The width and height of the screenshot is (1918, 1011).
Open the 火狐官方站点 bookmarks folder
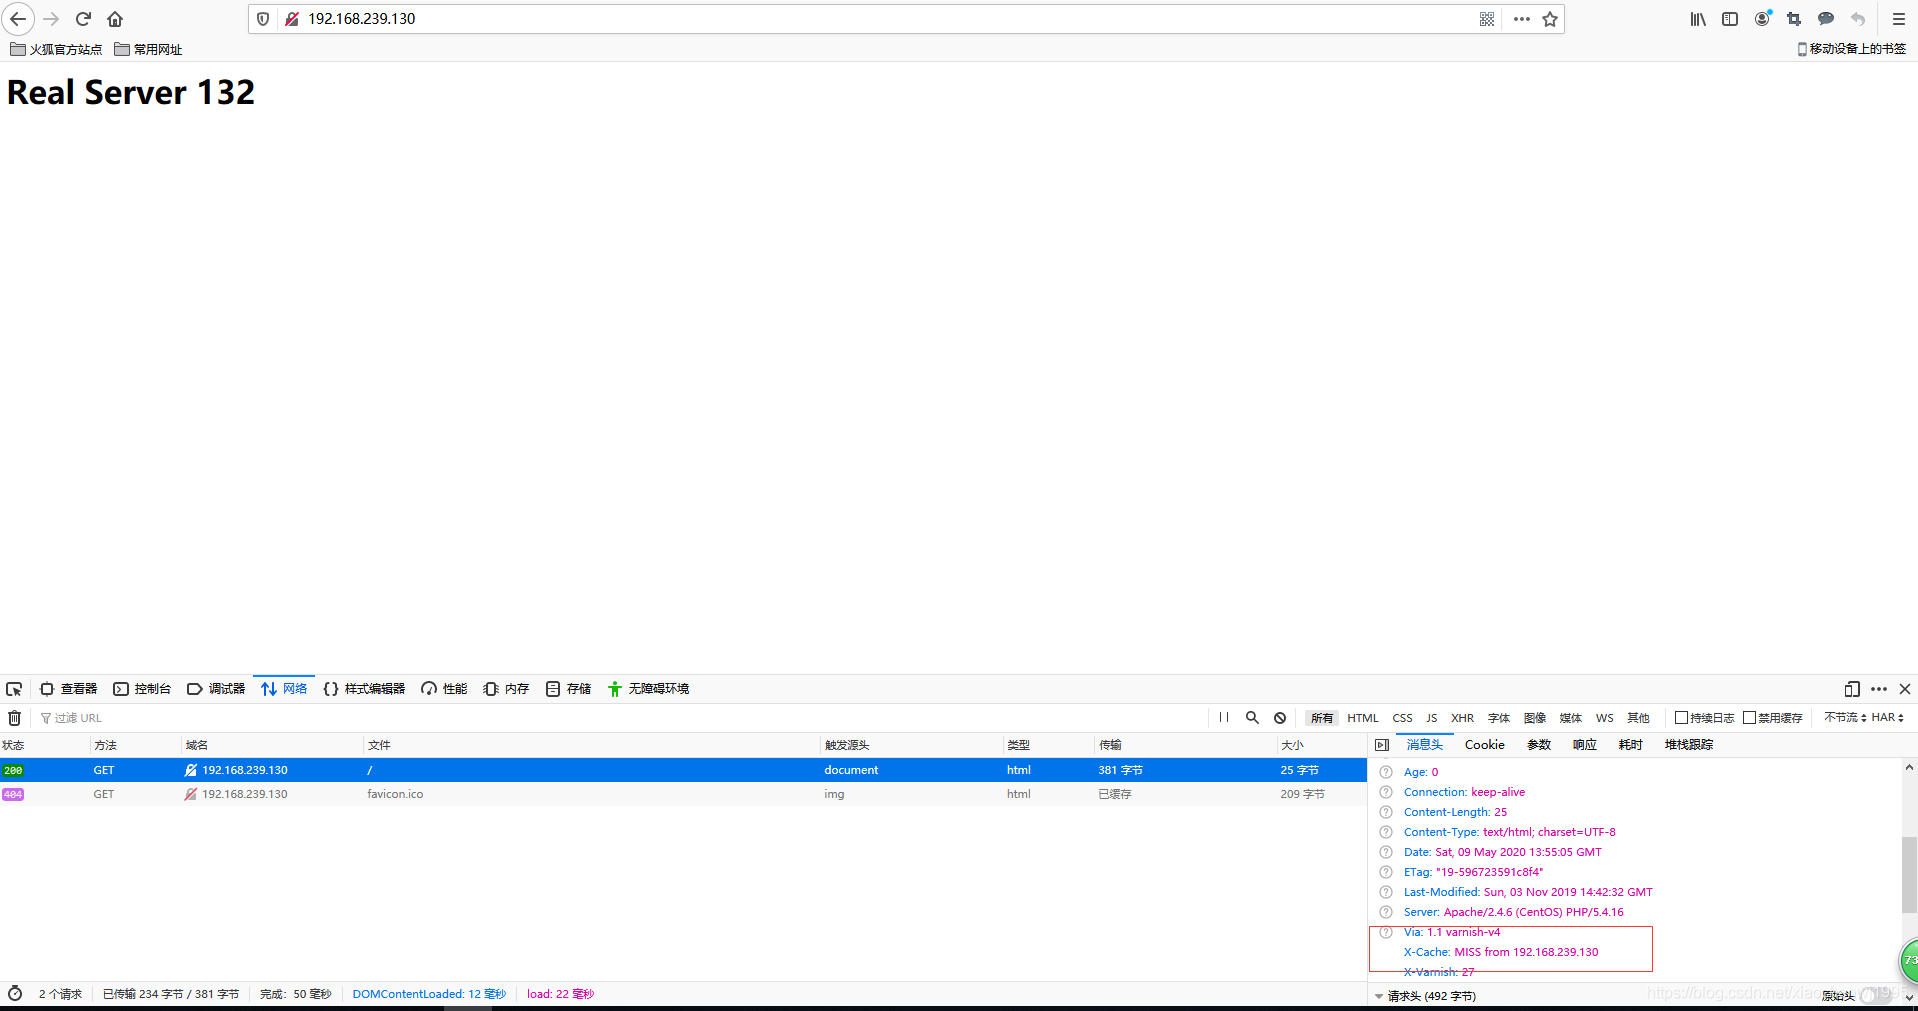click(56, 49)
